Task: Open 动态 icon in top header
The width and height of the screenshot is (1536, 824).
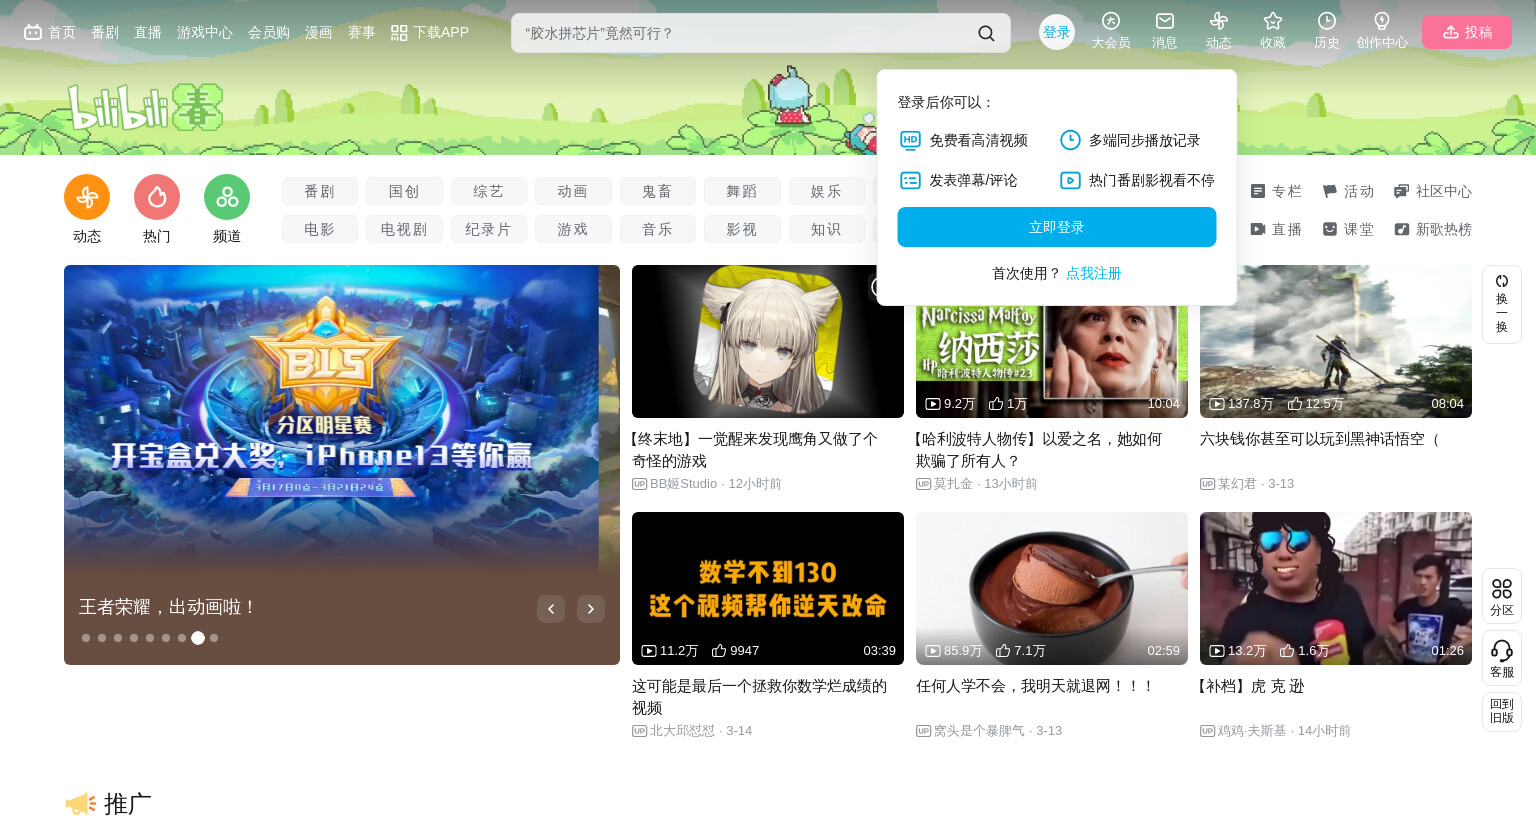Action: [1219, 21]
